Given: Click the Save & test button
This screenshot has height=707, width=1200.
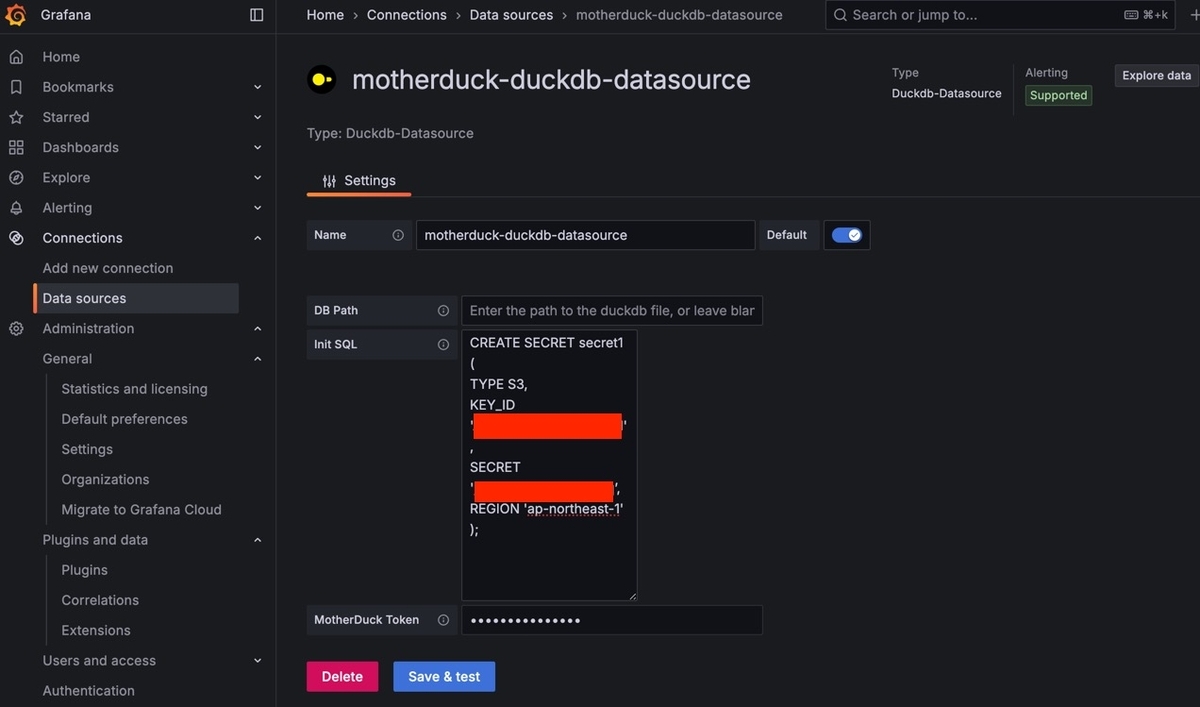Looking at the screenshot, I should 444,677.
